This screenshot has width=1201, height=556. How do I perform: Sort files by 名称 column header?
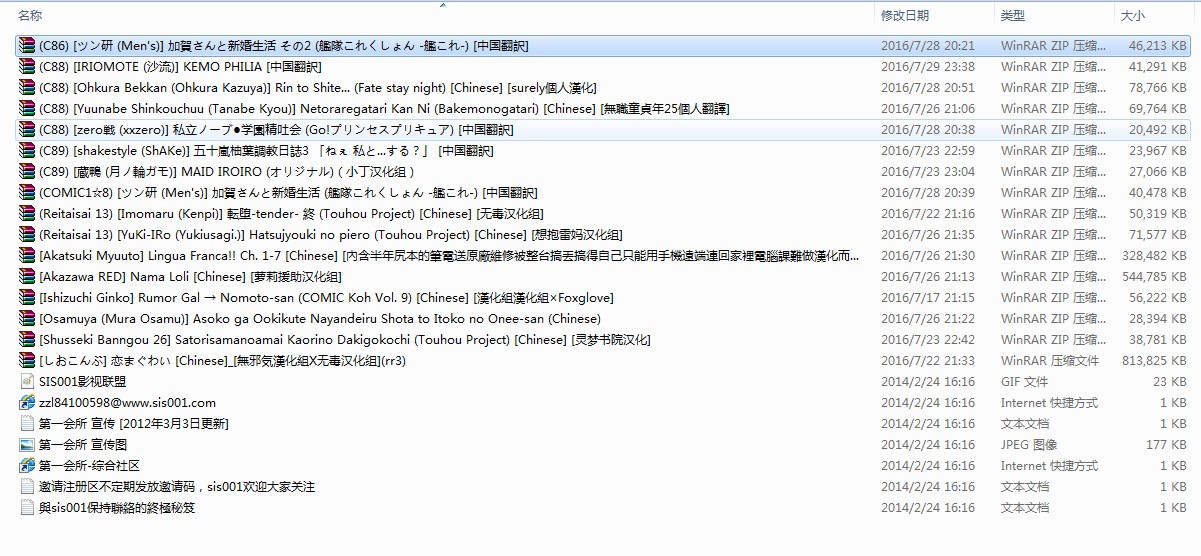[x=30, y=16]
